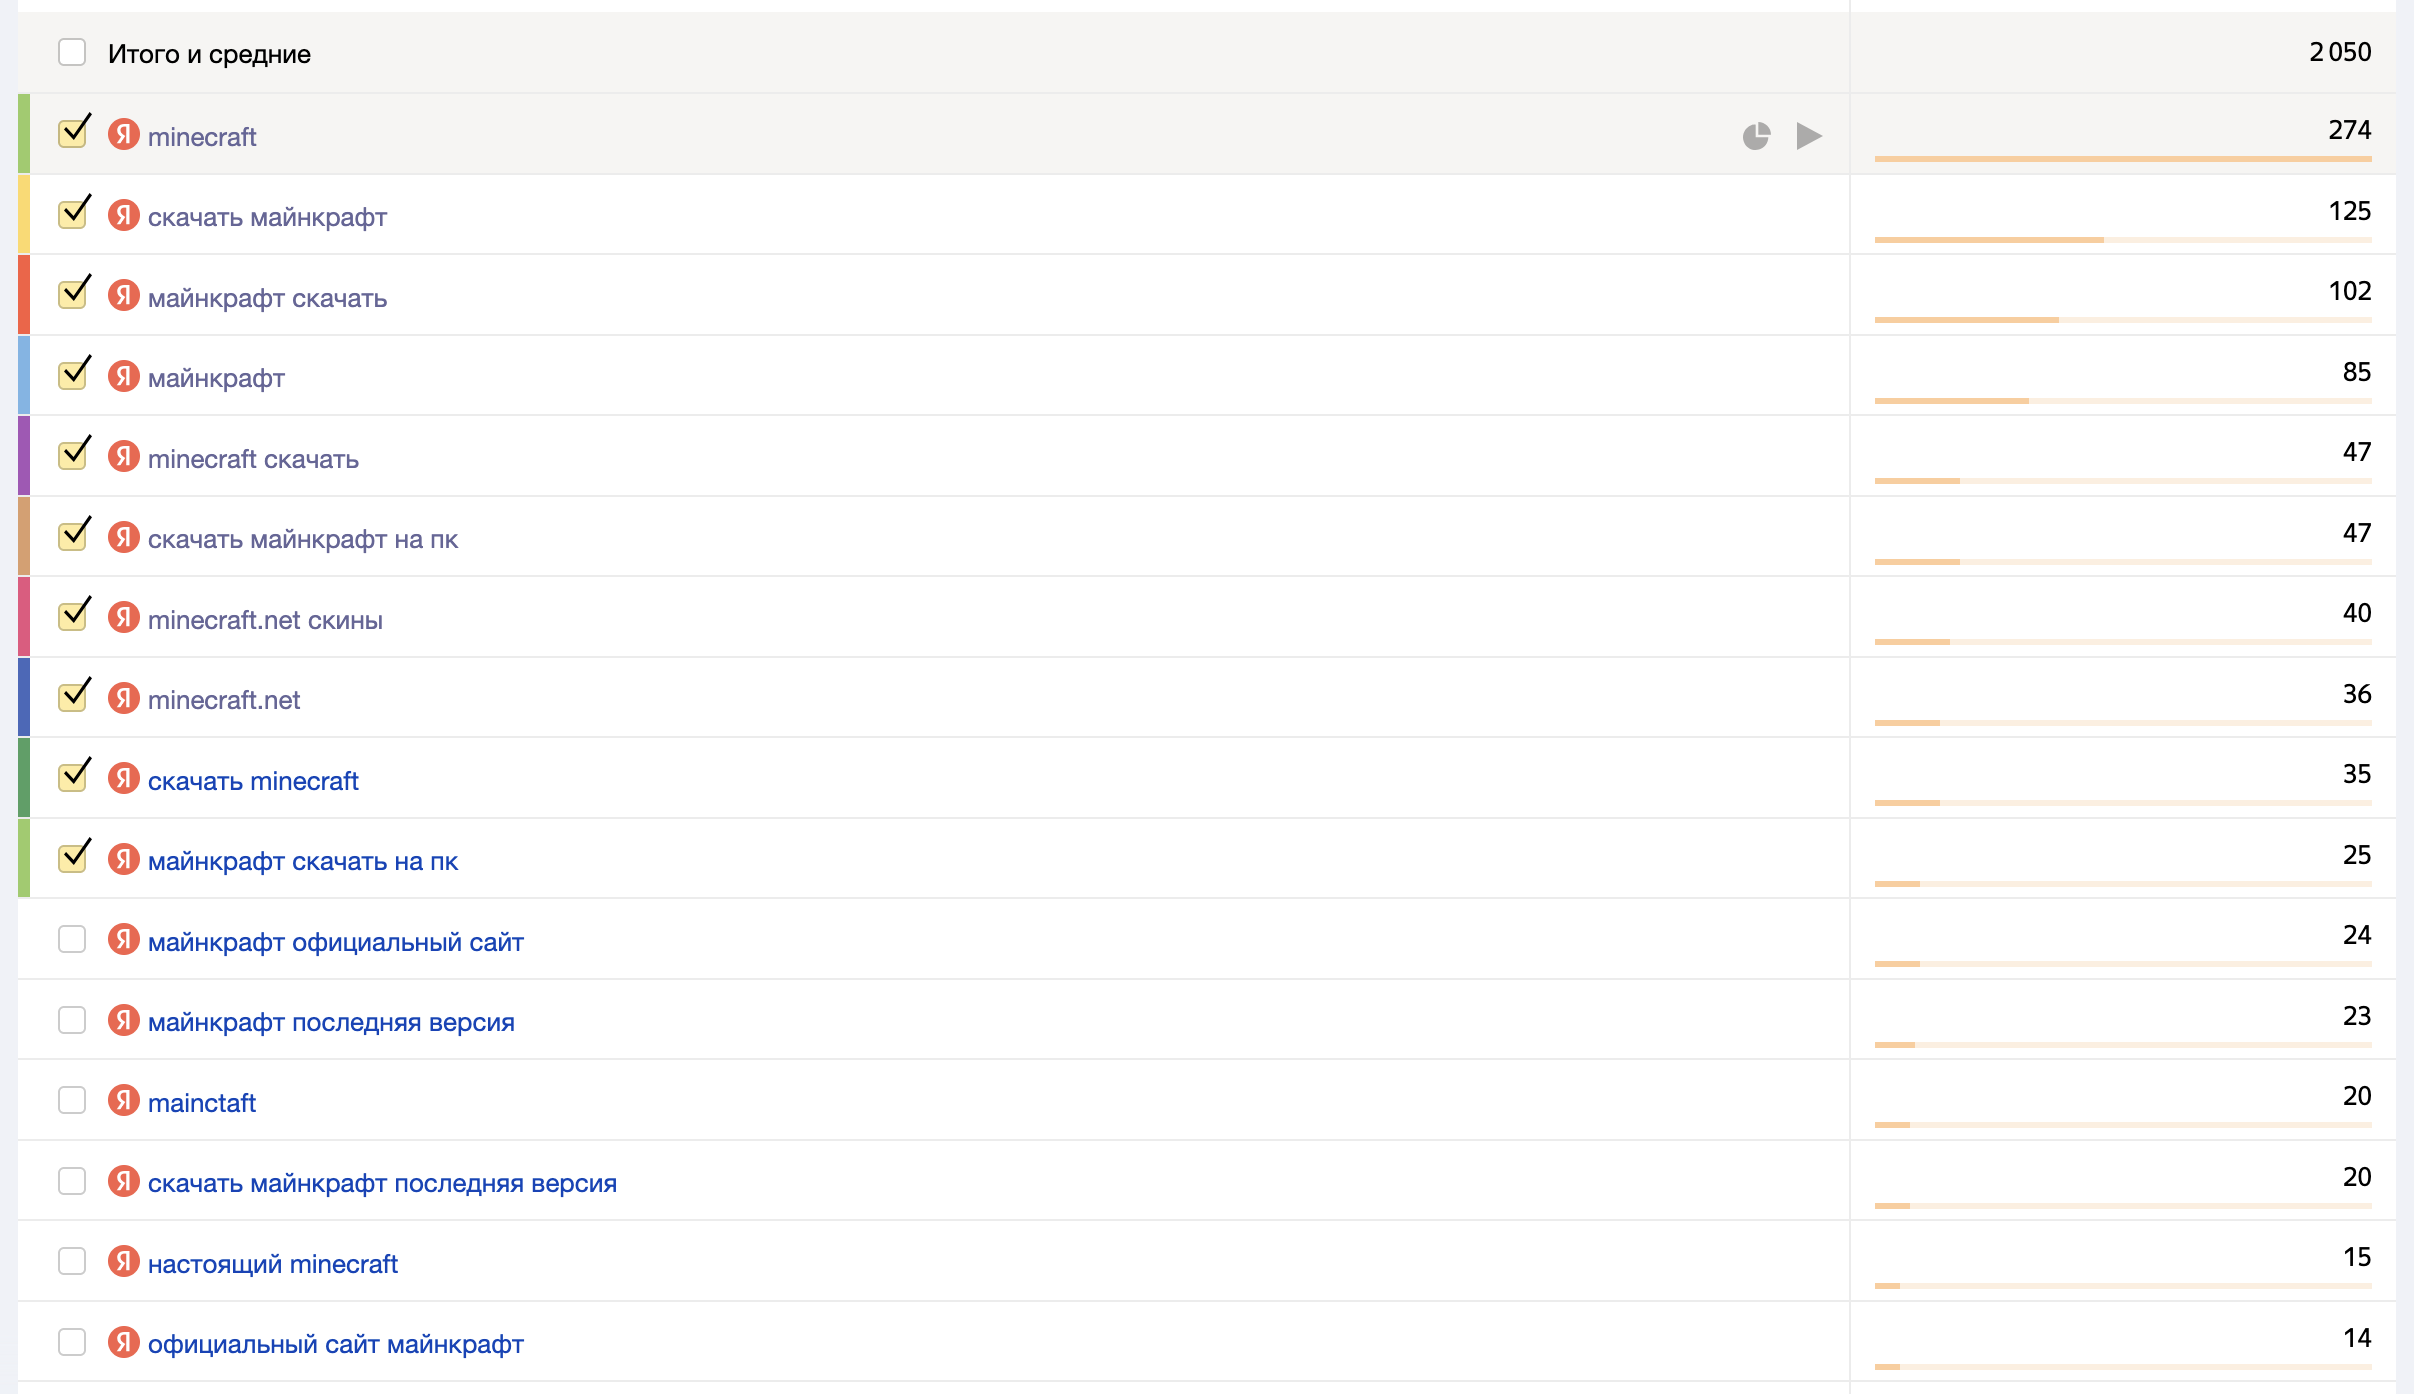Viewport: 2414px width, 1394px height.
Task: Enable checkbox for майнкрафт официальный сайт
Action: click(72, 940)
